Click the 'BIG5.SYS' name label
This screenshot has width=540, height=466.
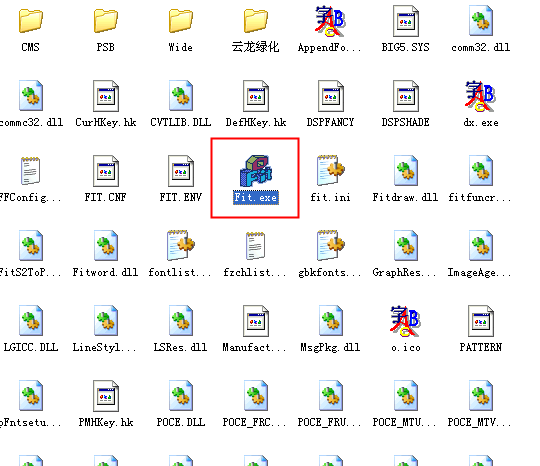click(x=406, y=47)
